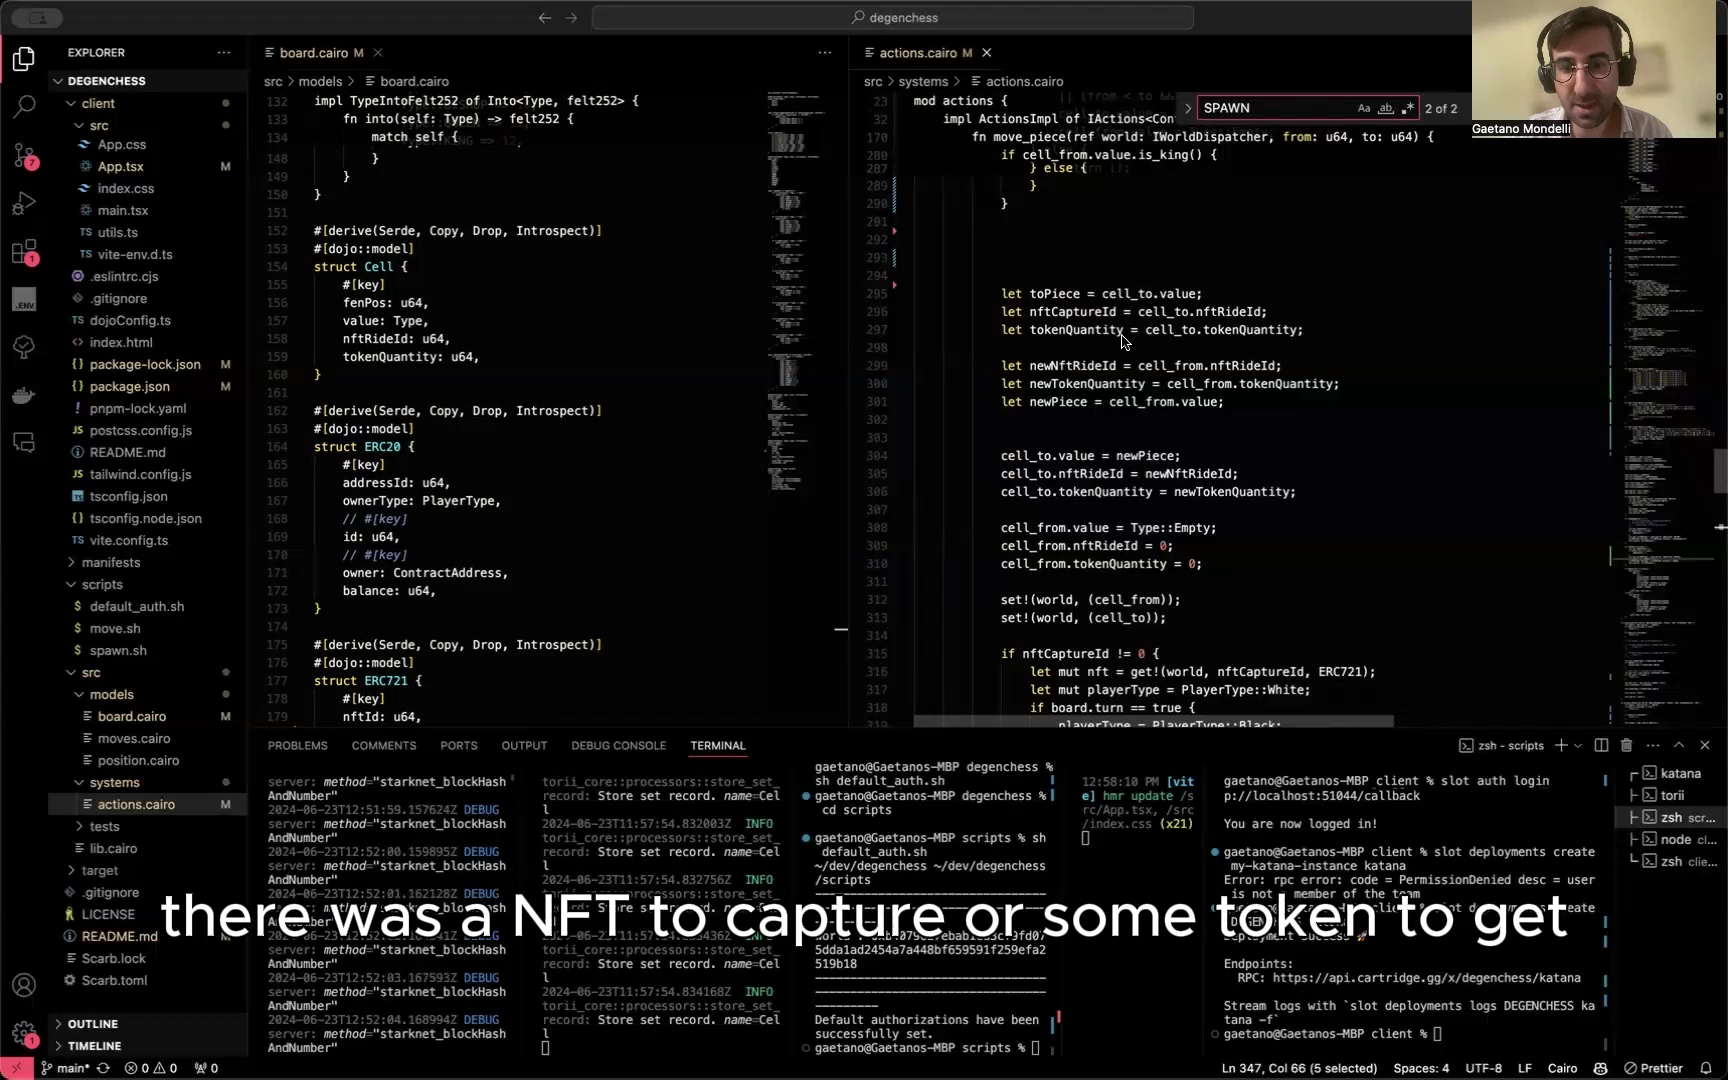
Task: Open the errors and warnings status bar item
Action: tap(151, 1068)
